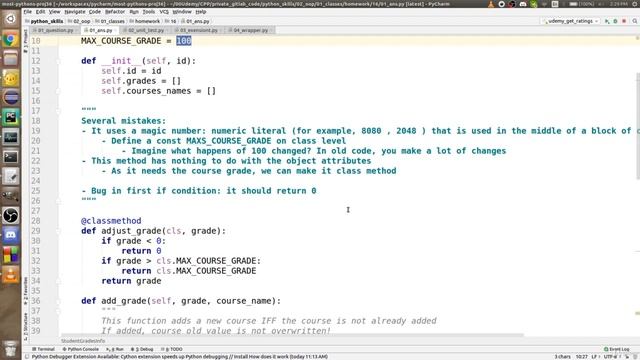Open the Files manager in the launcher
The image size is (640, 360).
tap(11, 58)
